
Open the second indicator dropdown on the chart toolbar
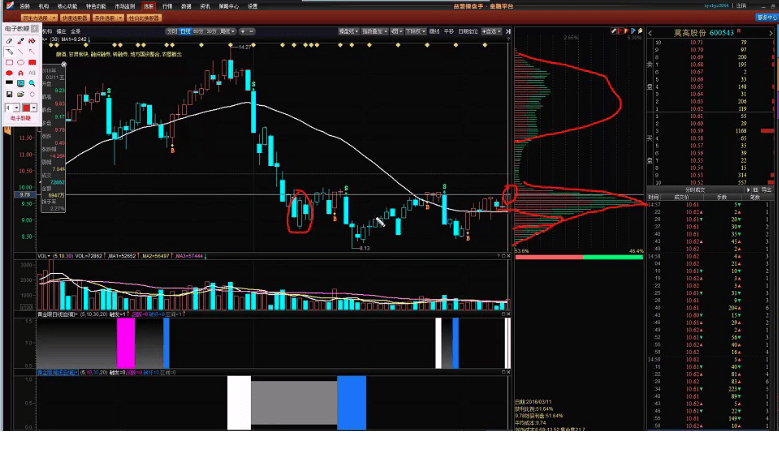point(375,31)
